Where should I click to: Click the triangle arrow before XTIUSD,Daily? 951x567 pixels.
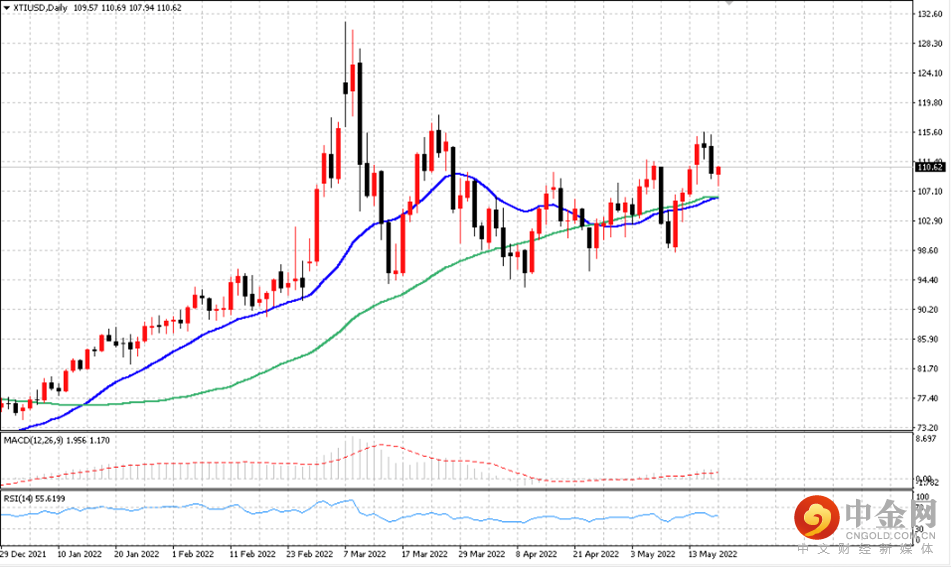coord(6,7)
